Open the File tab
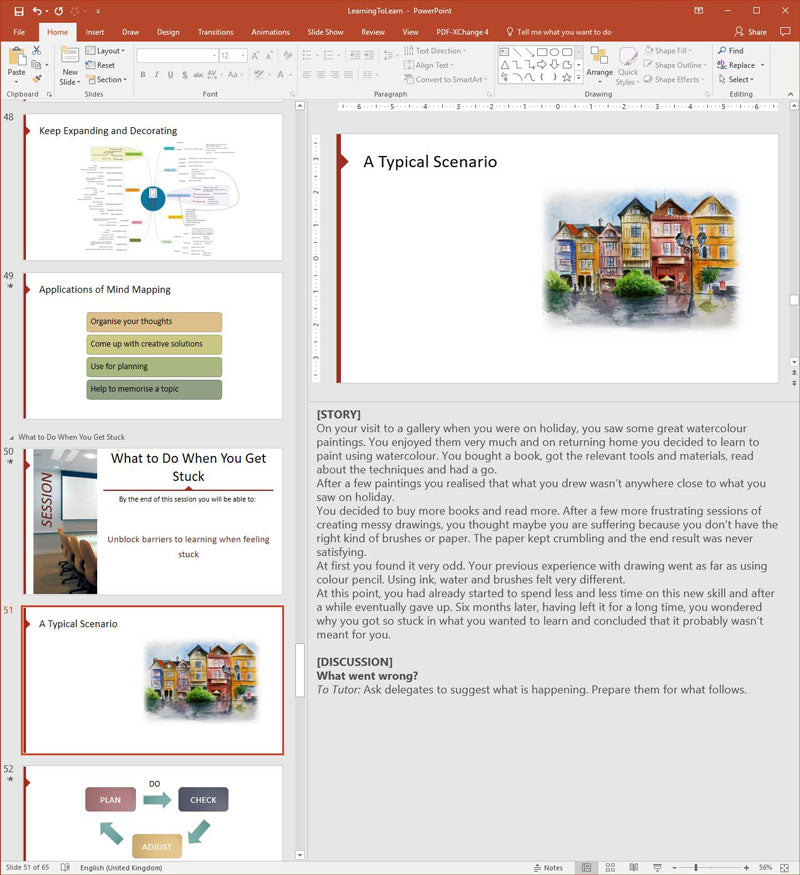 19,32
